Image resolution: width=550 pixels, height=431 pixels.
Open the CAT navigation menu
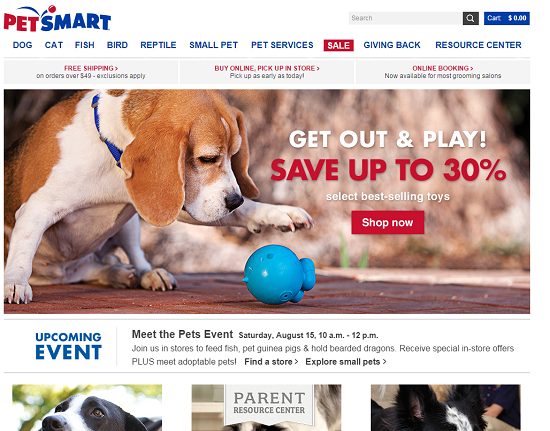[54, 45]
